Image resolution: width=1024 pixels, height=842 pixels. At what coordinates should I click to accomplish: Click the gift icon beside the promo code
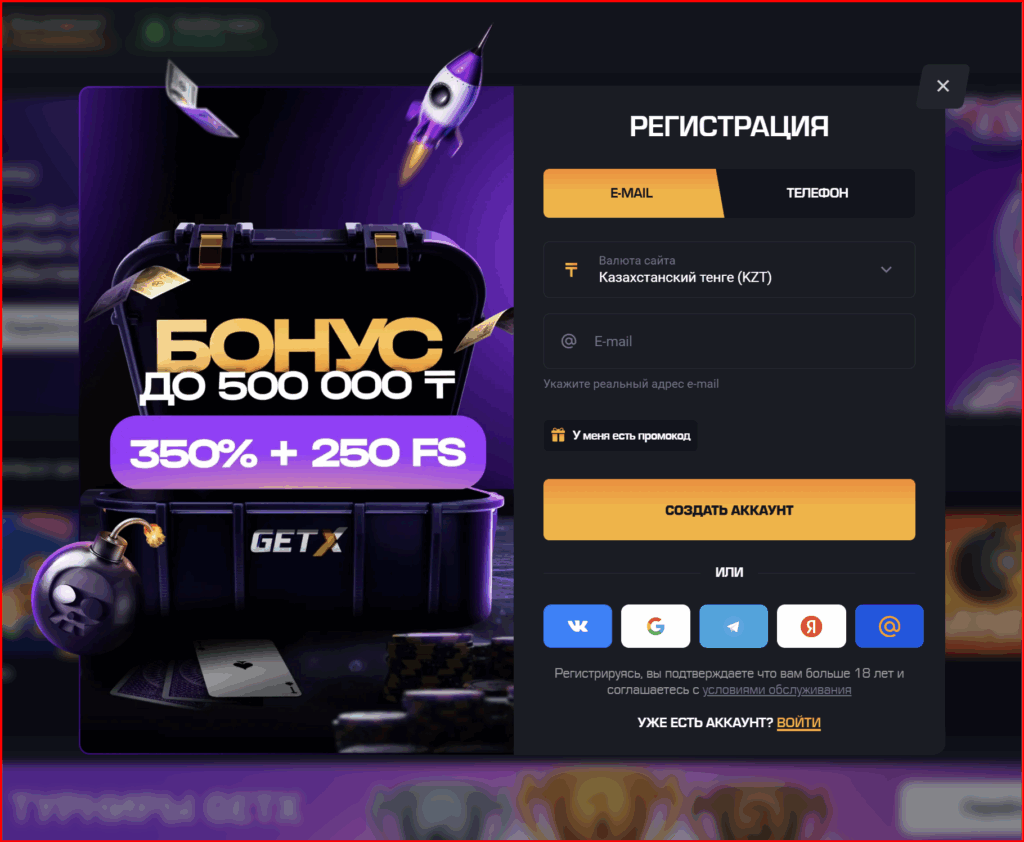[558, 435]
